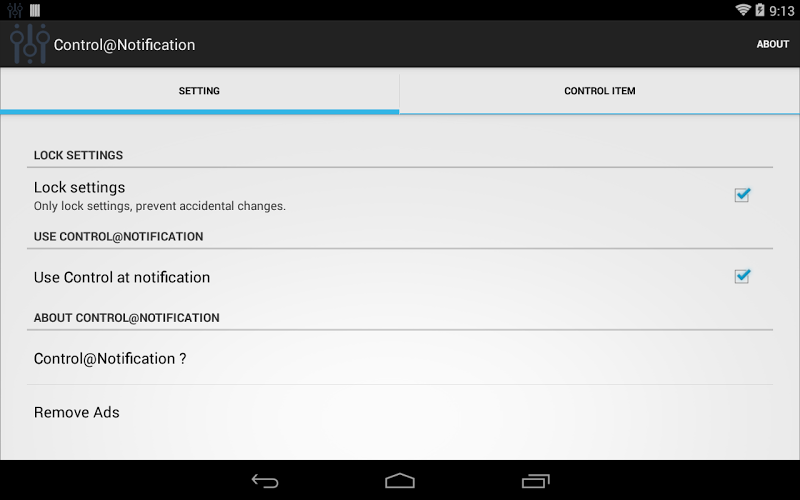Tap the battery charging icon
This screenshot has height=500, width=800.
760,10
